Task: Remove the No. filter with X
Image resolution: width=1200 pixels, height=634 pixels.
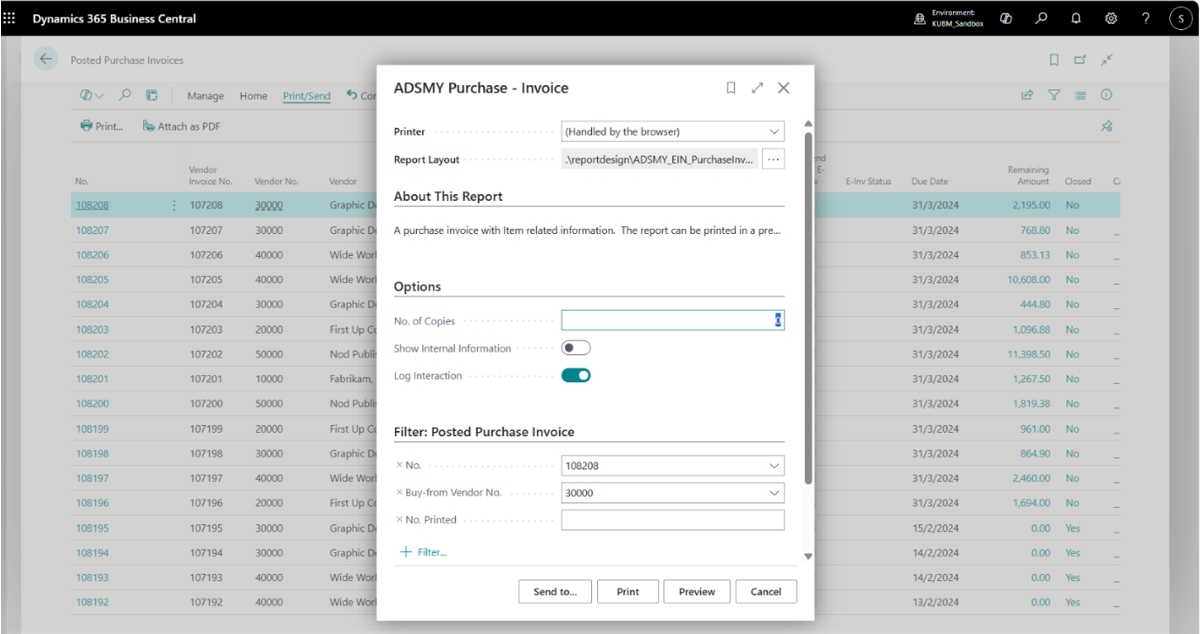Action: click(399, 465)
